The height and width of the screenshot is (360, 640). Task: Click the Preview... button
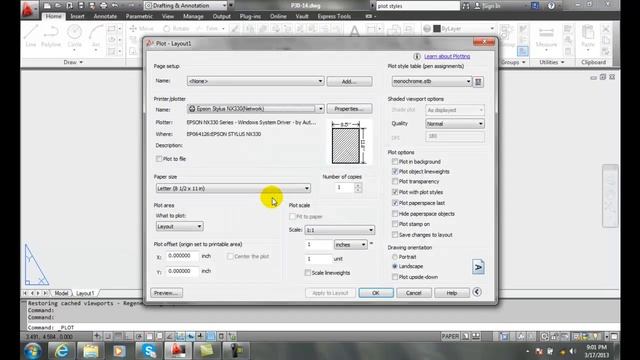pyautogui.click(x=166, y=293)
